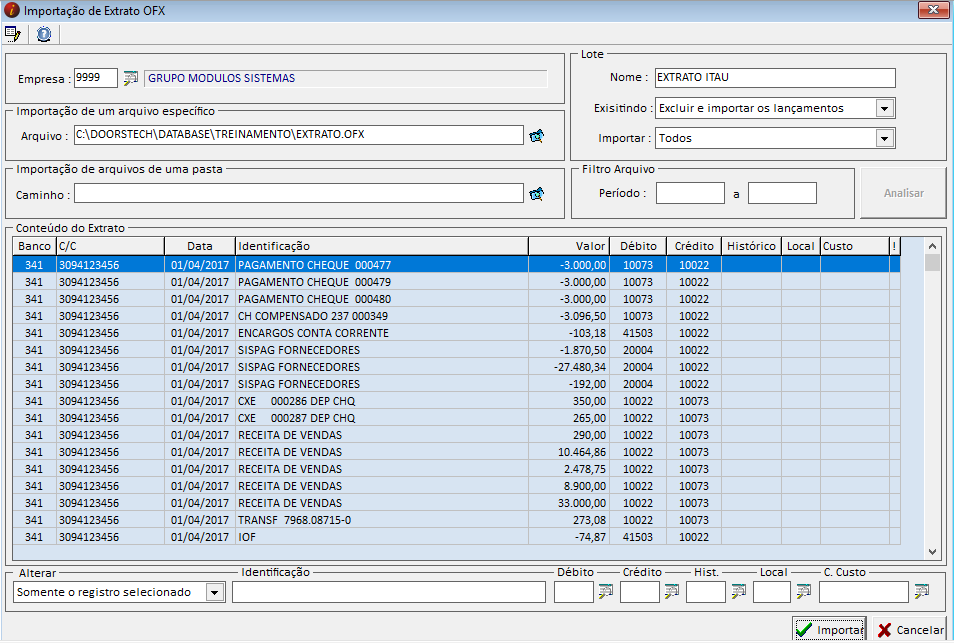Click the Cancelar button

(910, 630)
